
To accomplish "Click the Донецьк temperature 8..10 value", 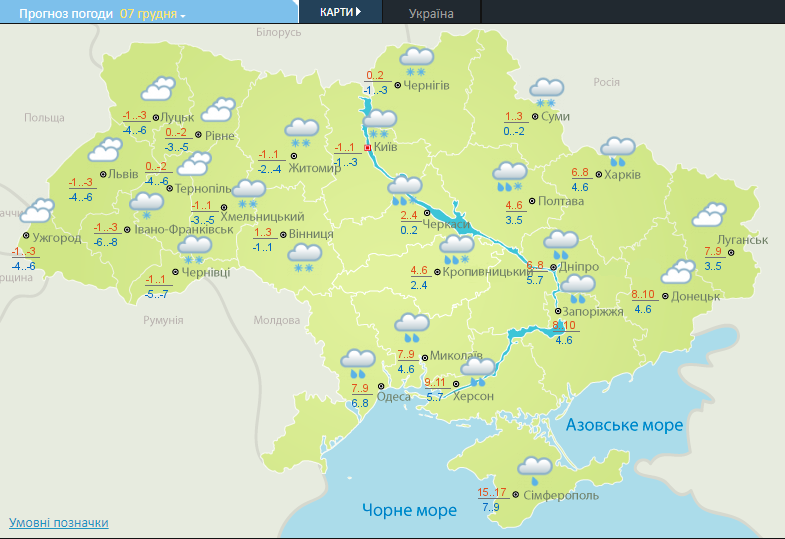I will [643, 294].
